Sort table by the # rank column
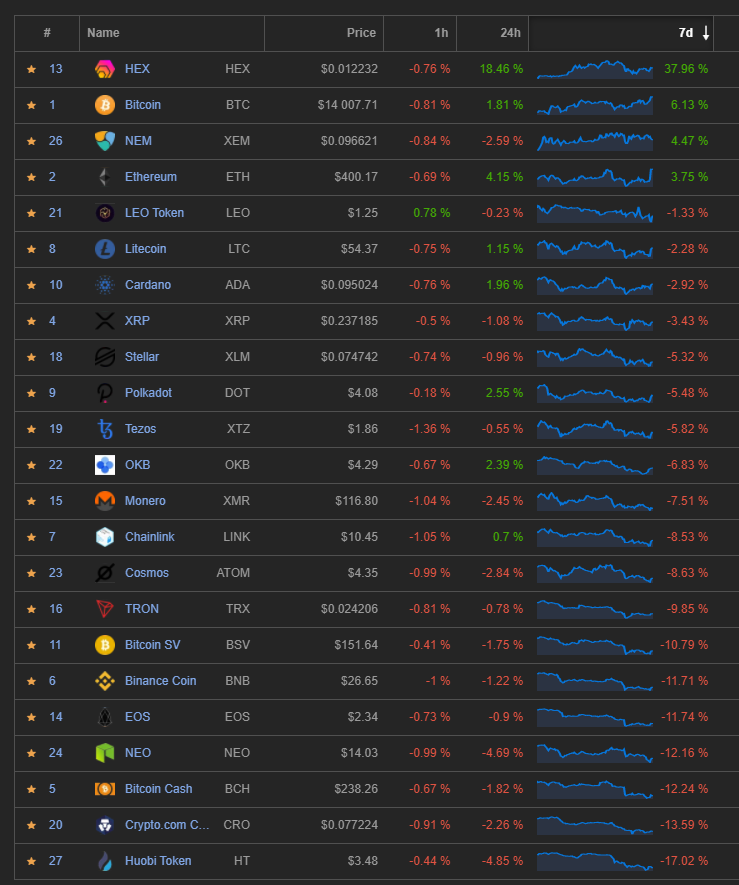Image resolution: width=739 pixels, height=885 pixels. (47, 33)
